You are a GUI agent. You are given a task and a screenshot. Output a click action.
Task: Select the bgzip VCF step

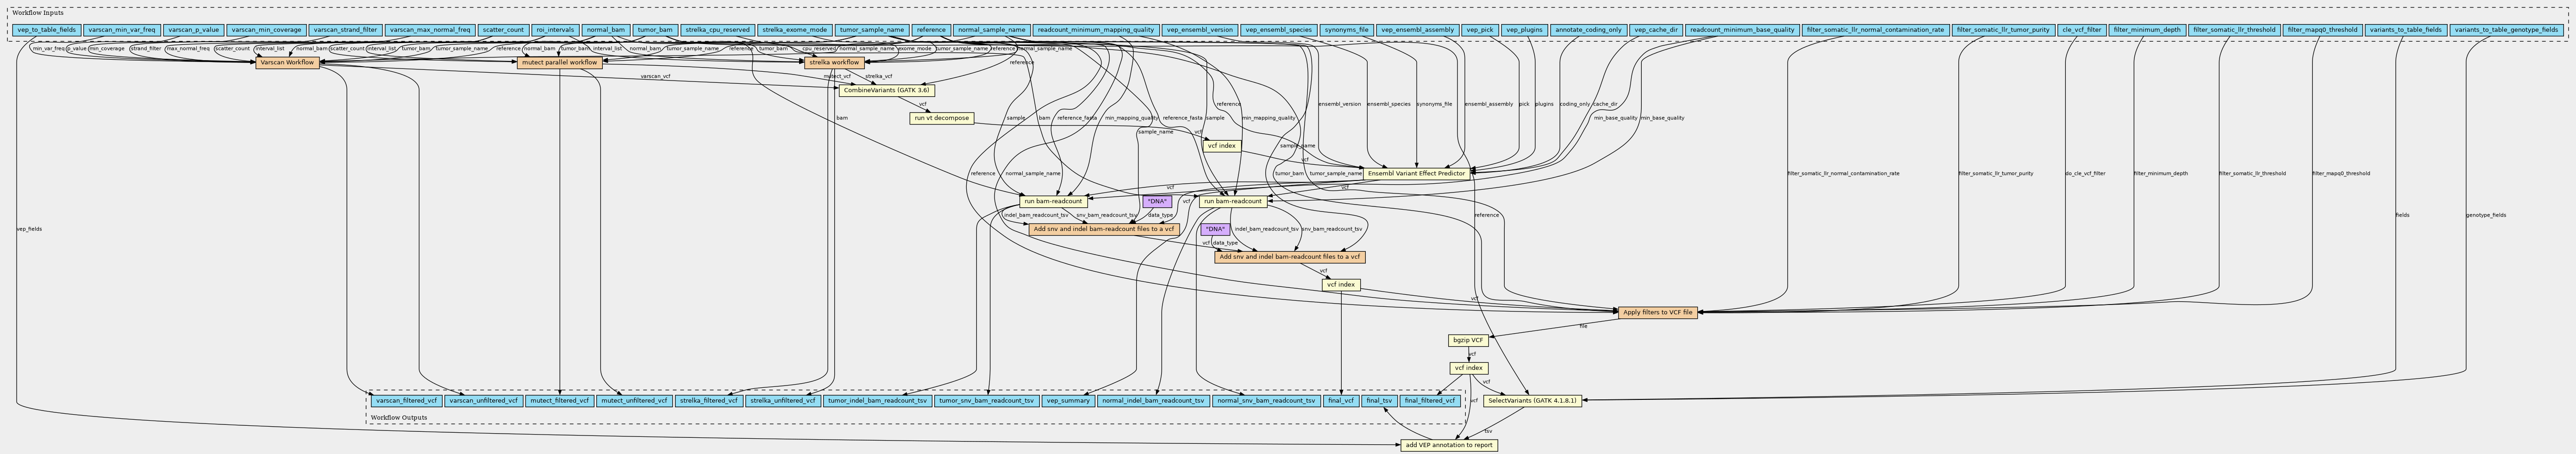click(x=1468, y=340)
